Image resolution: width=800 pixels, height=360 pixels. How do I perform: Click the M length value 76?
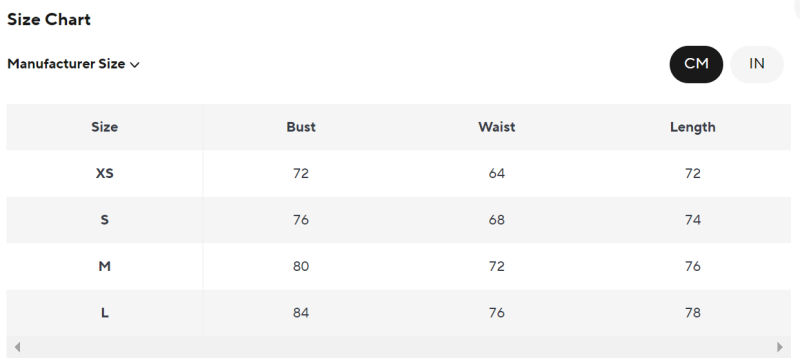point(692,266)
